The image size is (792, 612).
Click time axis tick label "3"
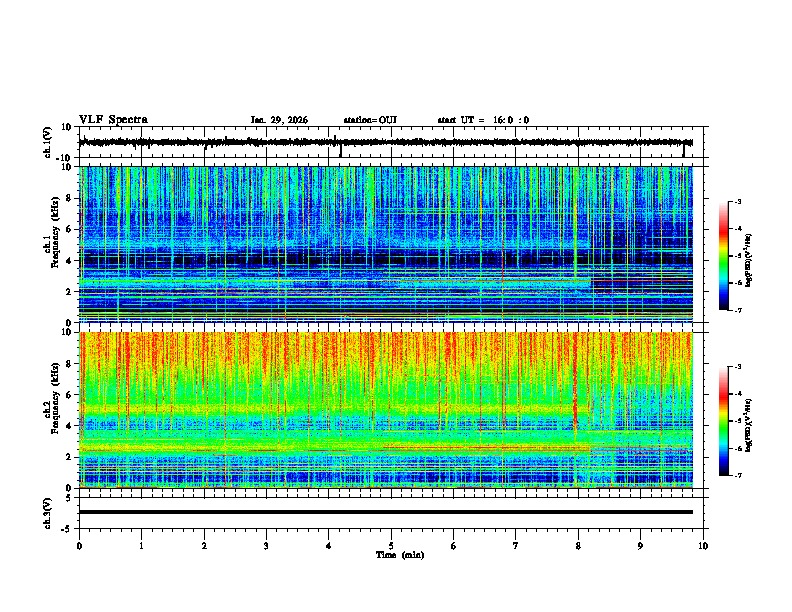(x=266, y=546)
